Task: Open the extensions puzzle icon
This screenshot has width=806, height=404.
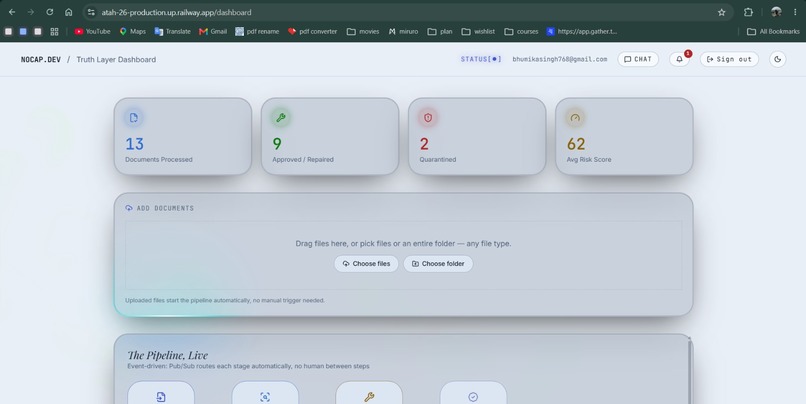Action: [748, 12]
